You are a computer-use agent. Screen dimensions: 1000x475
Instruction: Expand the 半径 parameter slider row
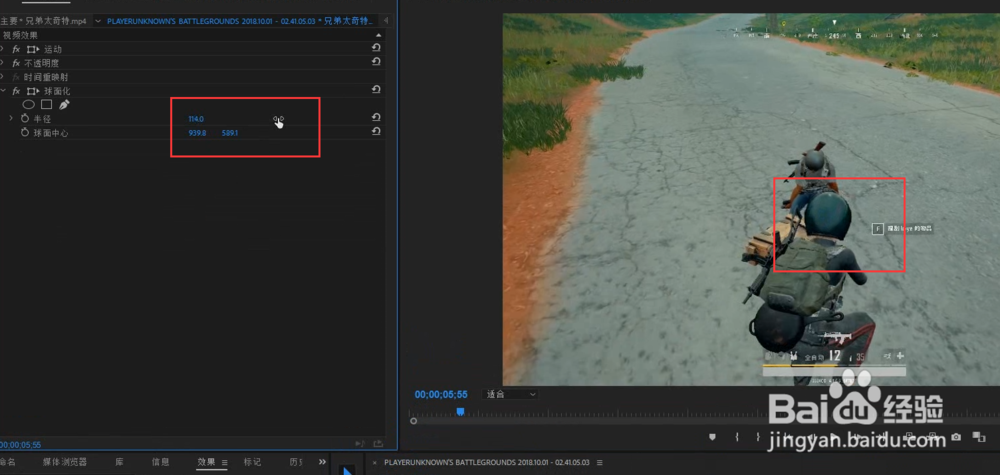point(11,119)
